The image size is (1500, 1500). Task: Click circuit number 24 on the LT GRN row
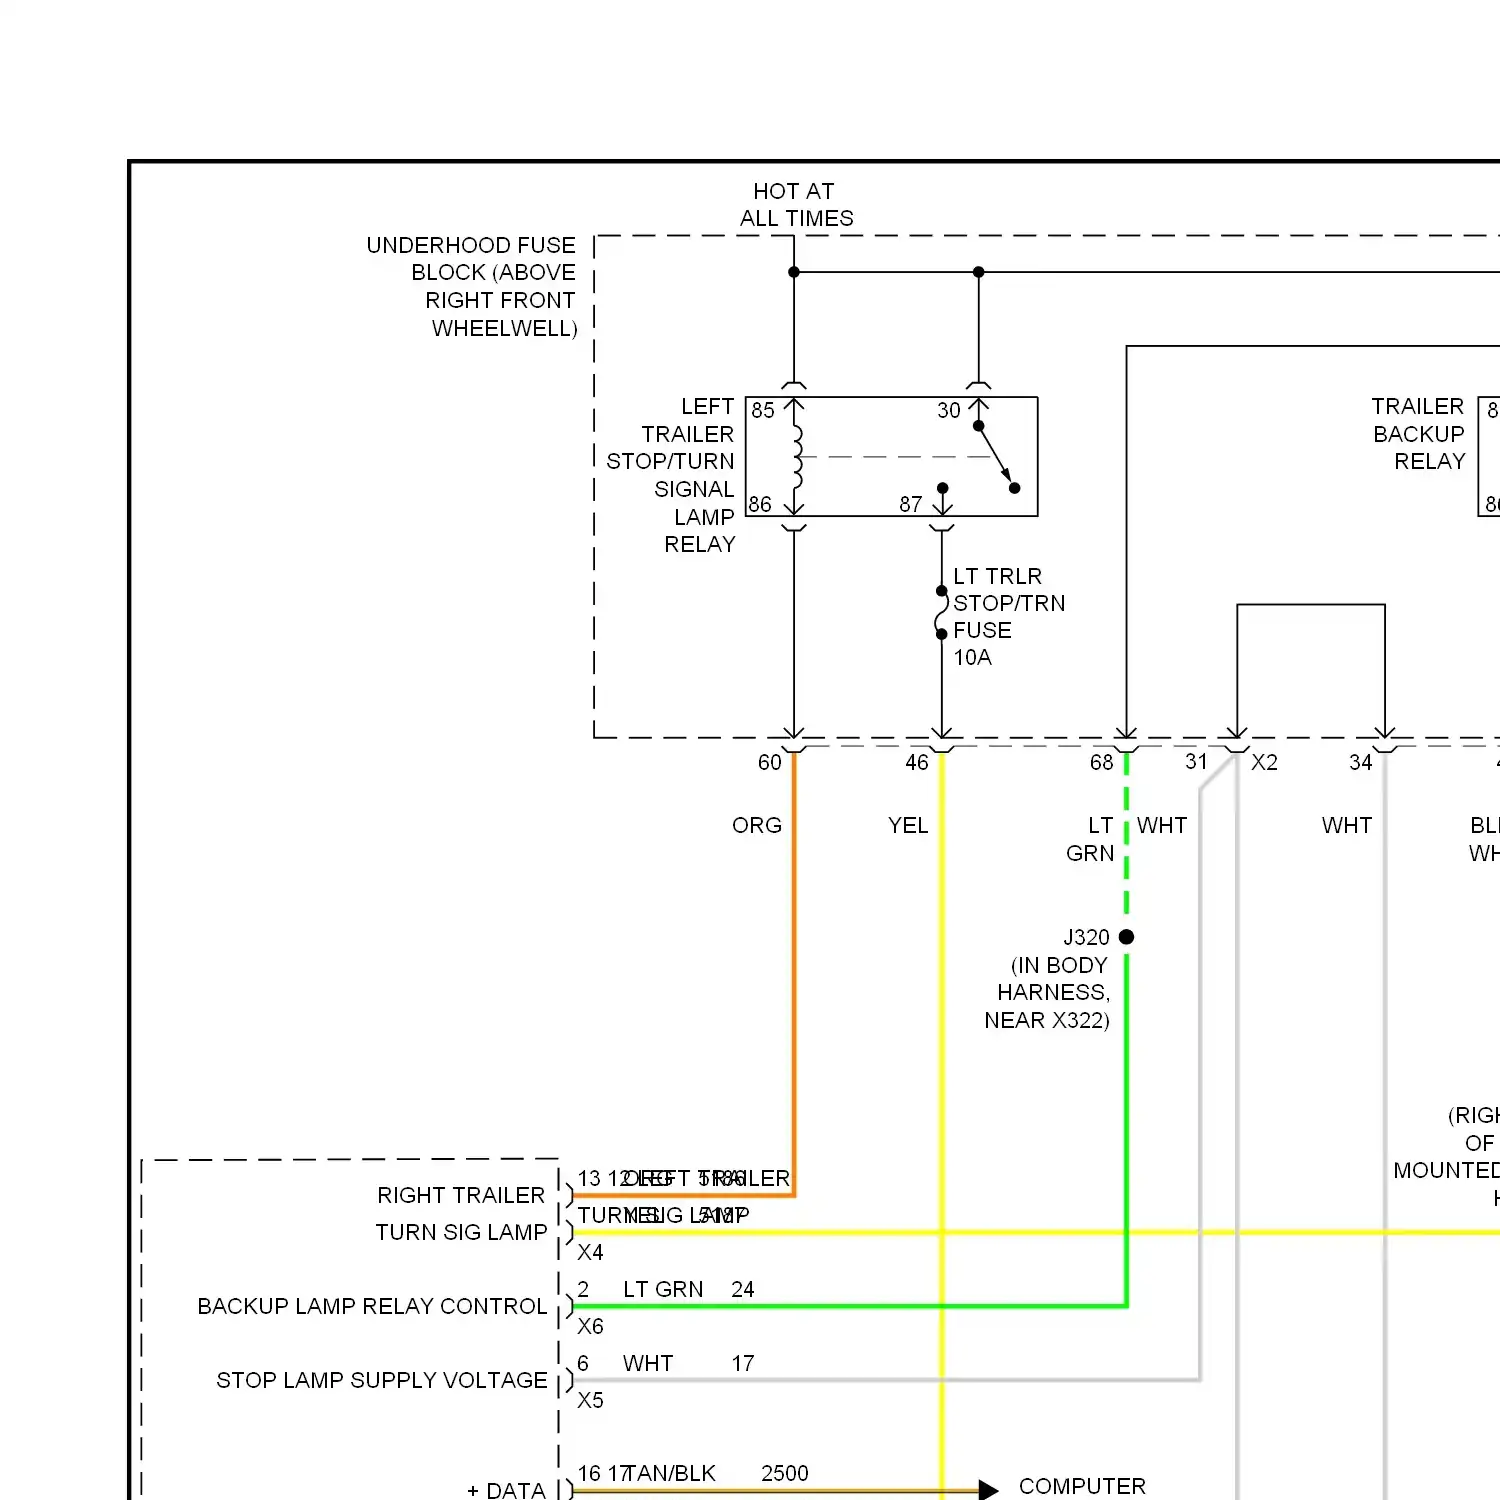tap(743, 1290)
